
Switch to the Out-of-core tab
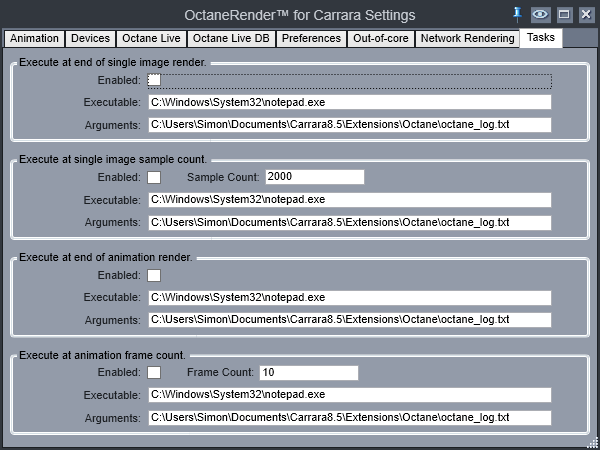381,39
